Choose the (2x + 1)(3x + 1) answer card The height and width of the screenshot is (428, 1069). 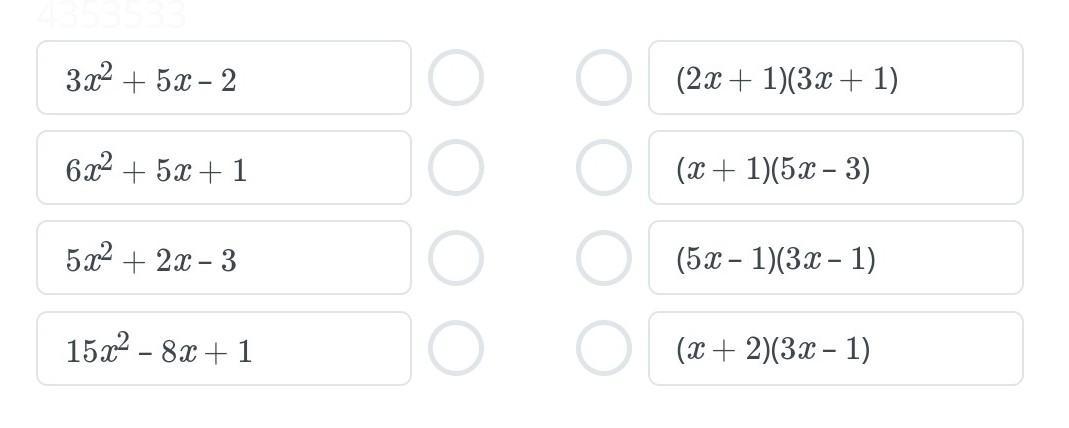836,78
